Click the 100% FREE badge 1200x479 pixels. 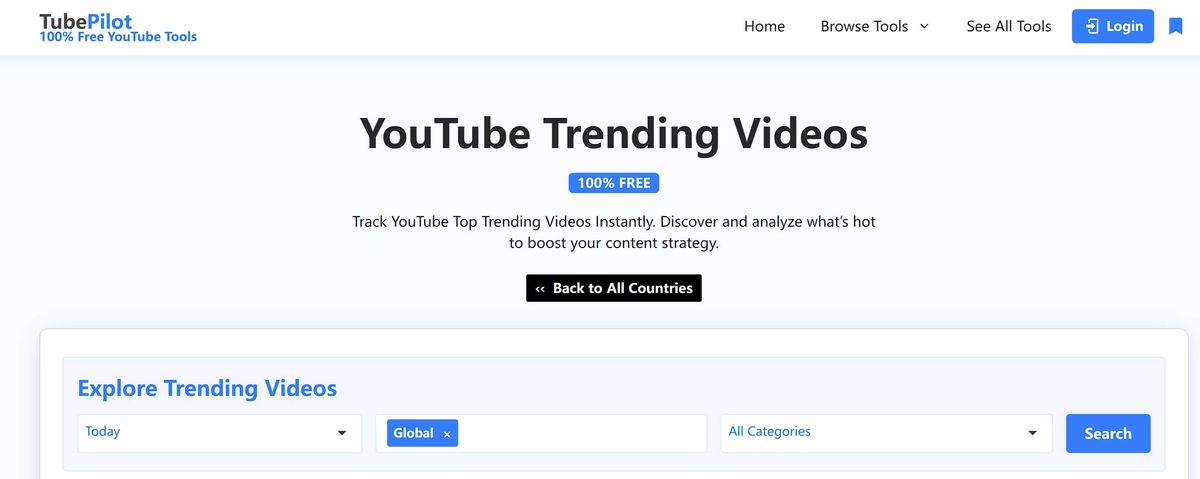(614, 183)
